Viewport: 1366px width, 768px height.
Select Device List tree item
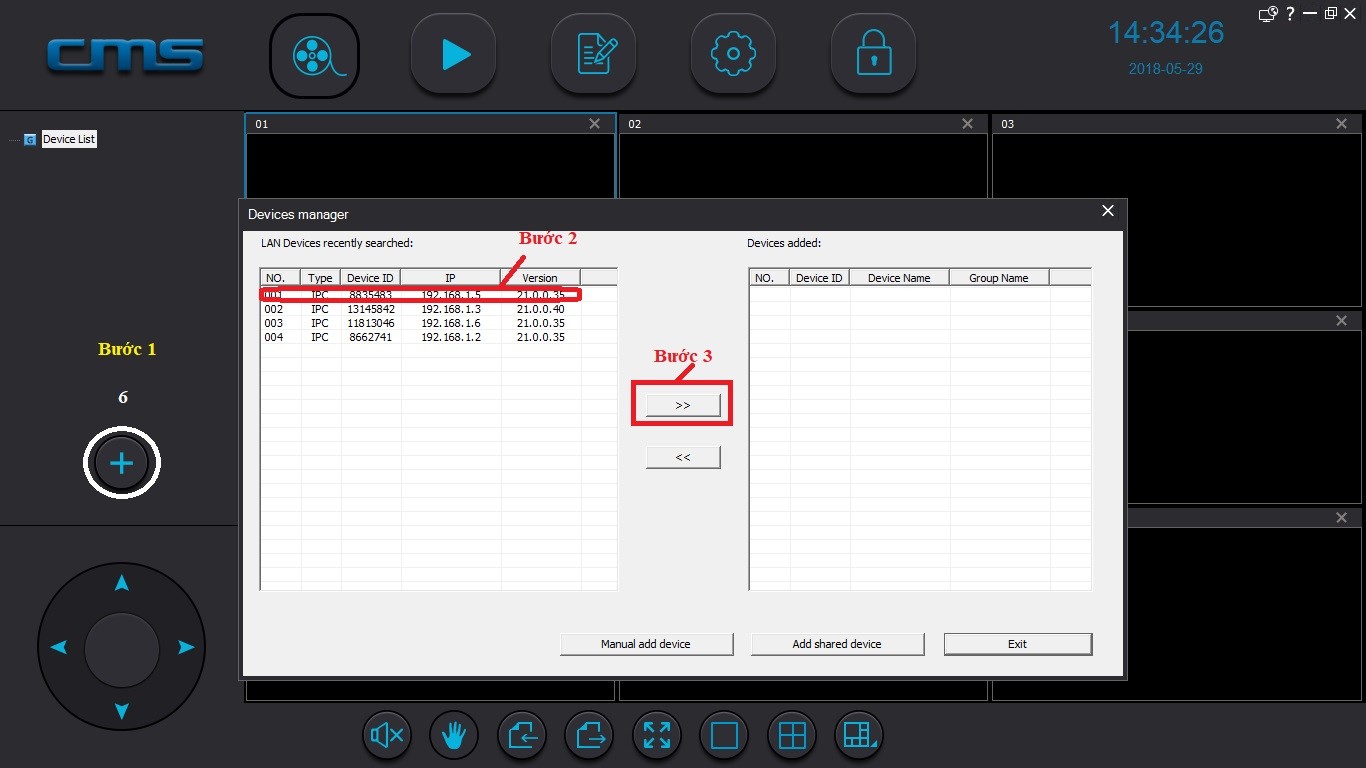pyautogui.click(x=69, y=139)
